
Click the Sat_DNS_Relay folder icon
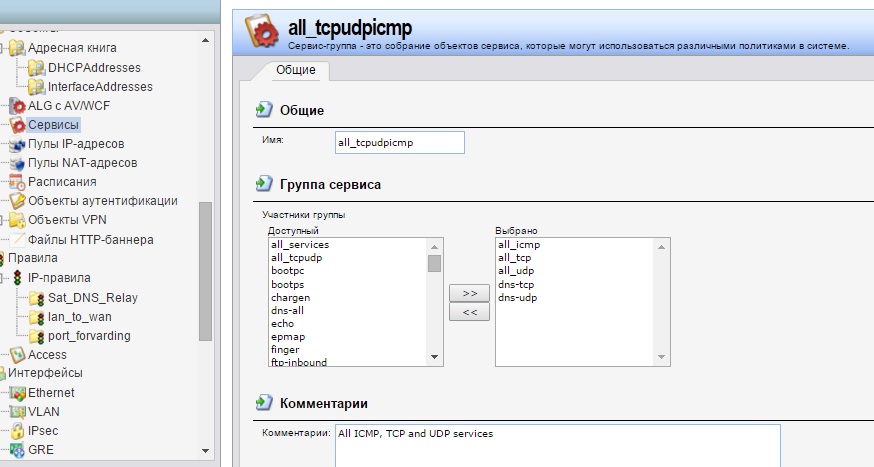click(37, 298)
